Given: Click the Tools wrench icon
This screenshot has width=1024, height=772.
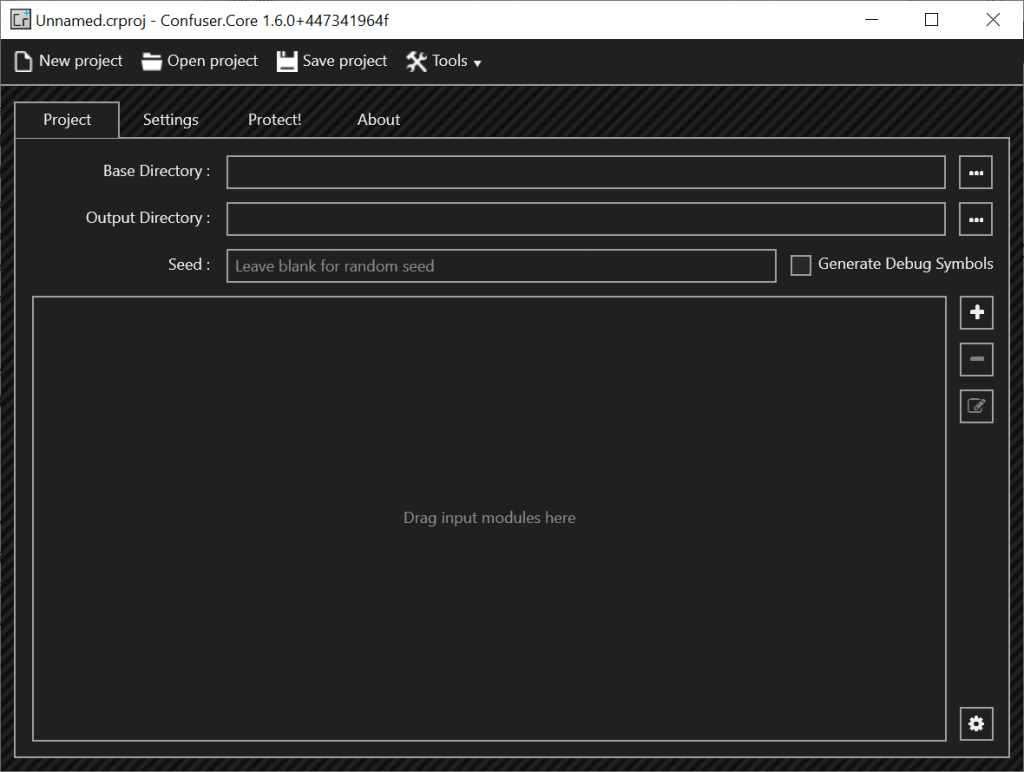Looking at the screenshot, I should [x=416, y=61].
